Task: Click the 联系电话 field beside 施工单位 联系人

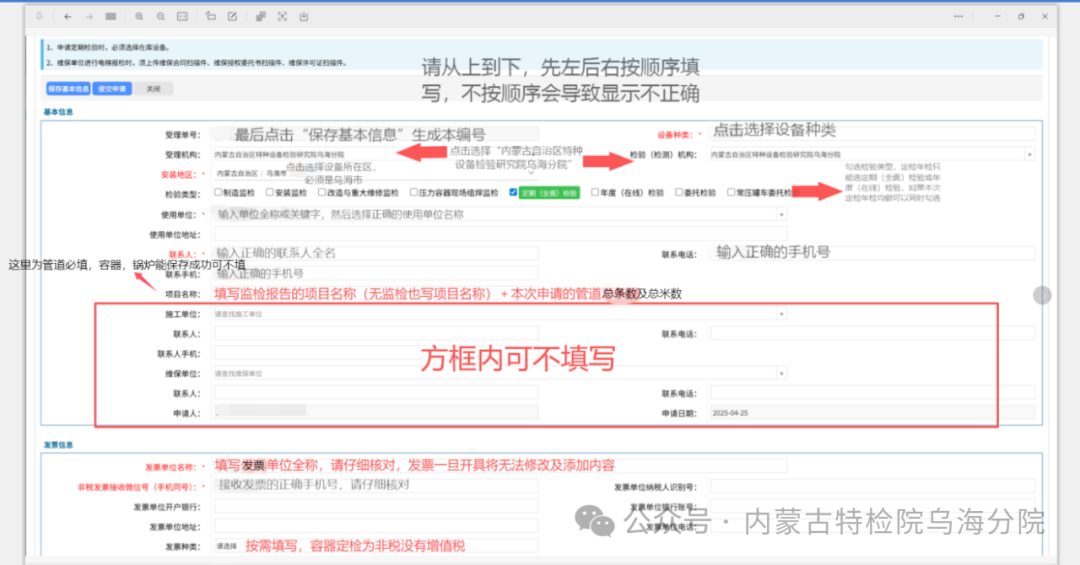Action: point(873,334)
